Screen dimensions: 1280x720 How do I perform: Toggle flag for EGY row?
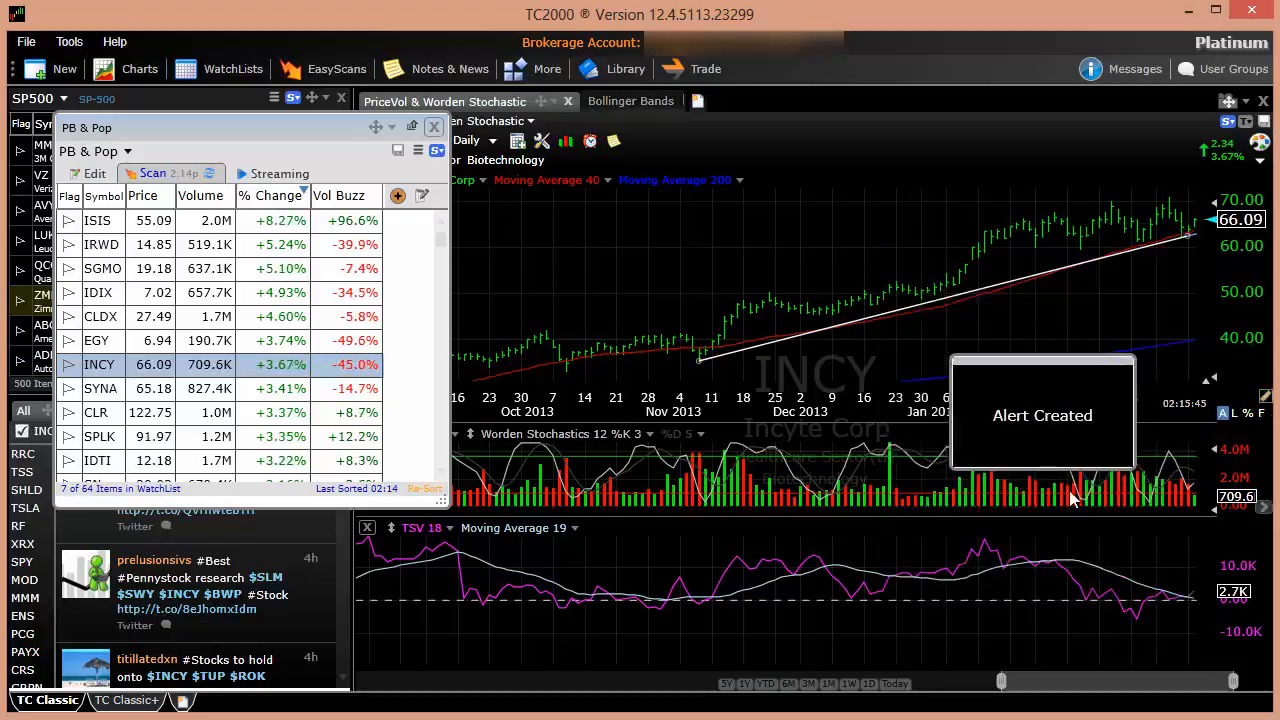69,341
